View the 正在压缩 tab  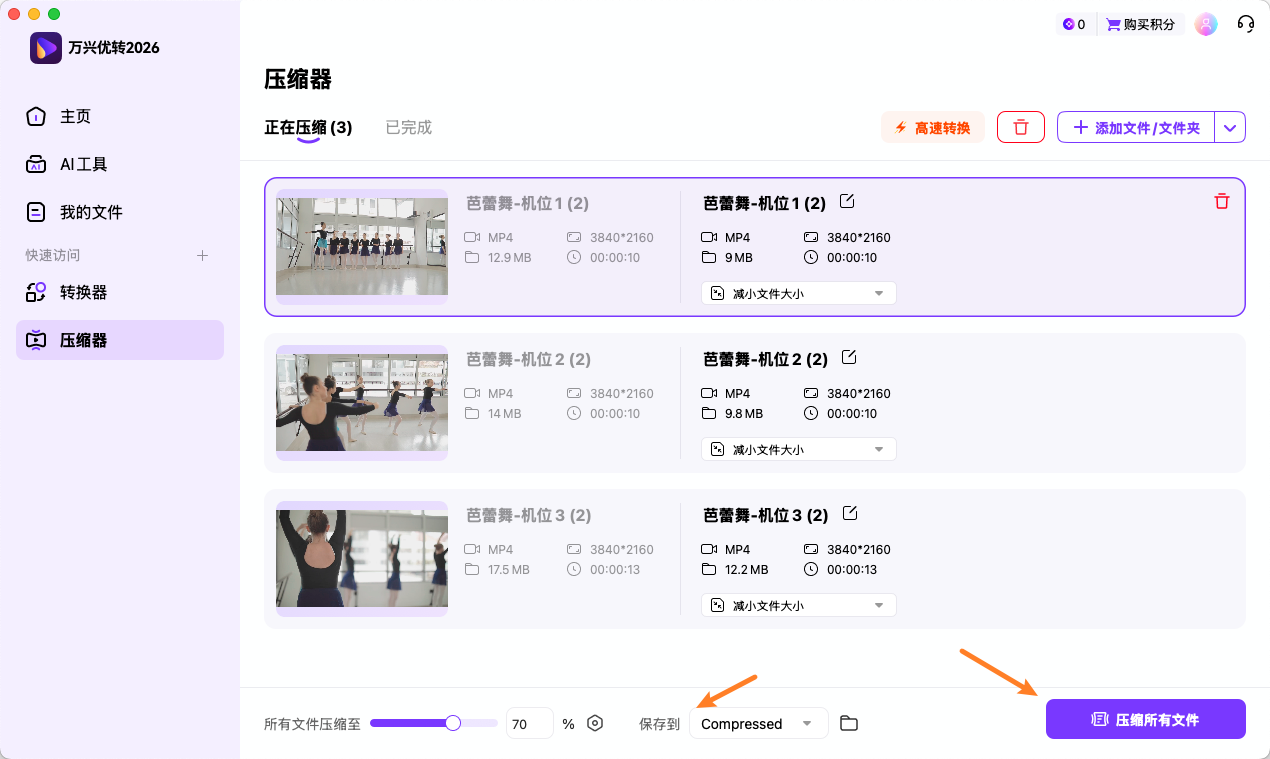point(309,127)
